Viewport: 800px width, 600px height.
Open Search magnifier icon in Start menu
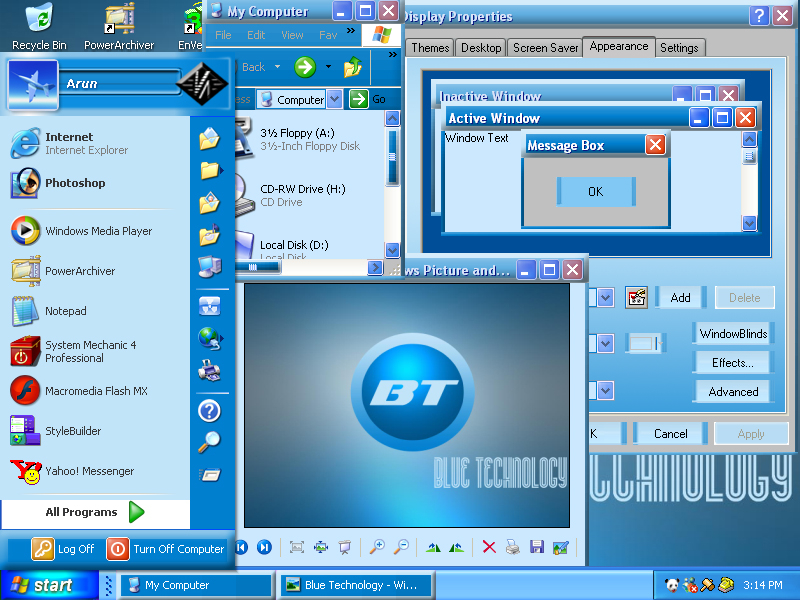(x=209, y=442)
